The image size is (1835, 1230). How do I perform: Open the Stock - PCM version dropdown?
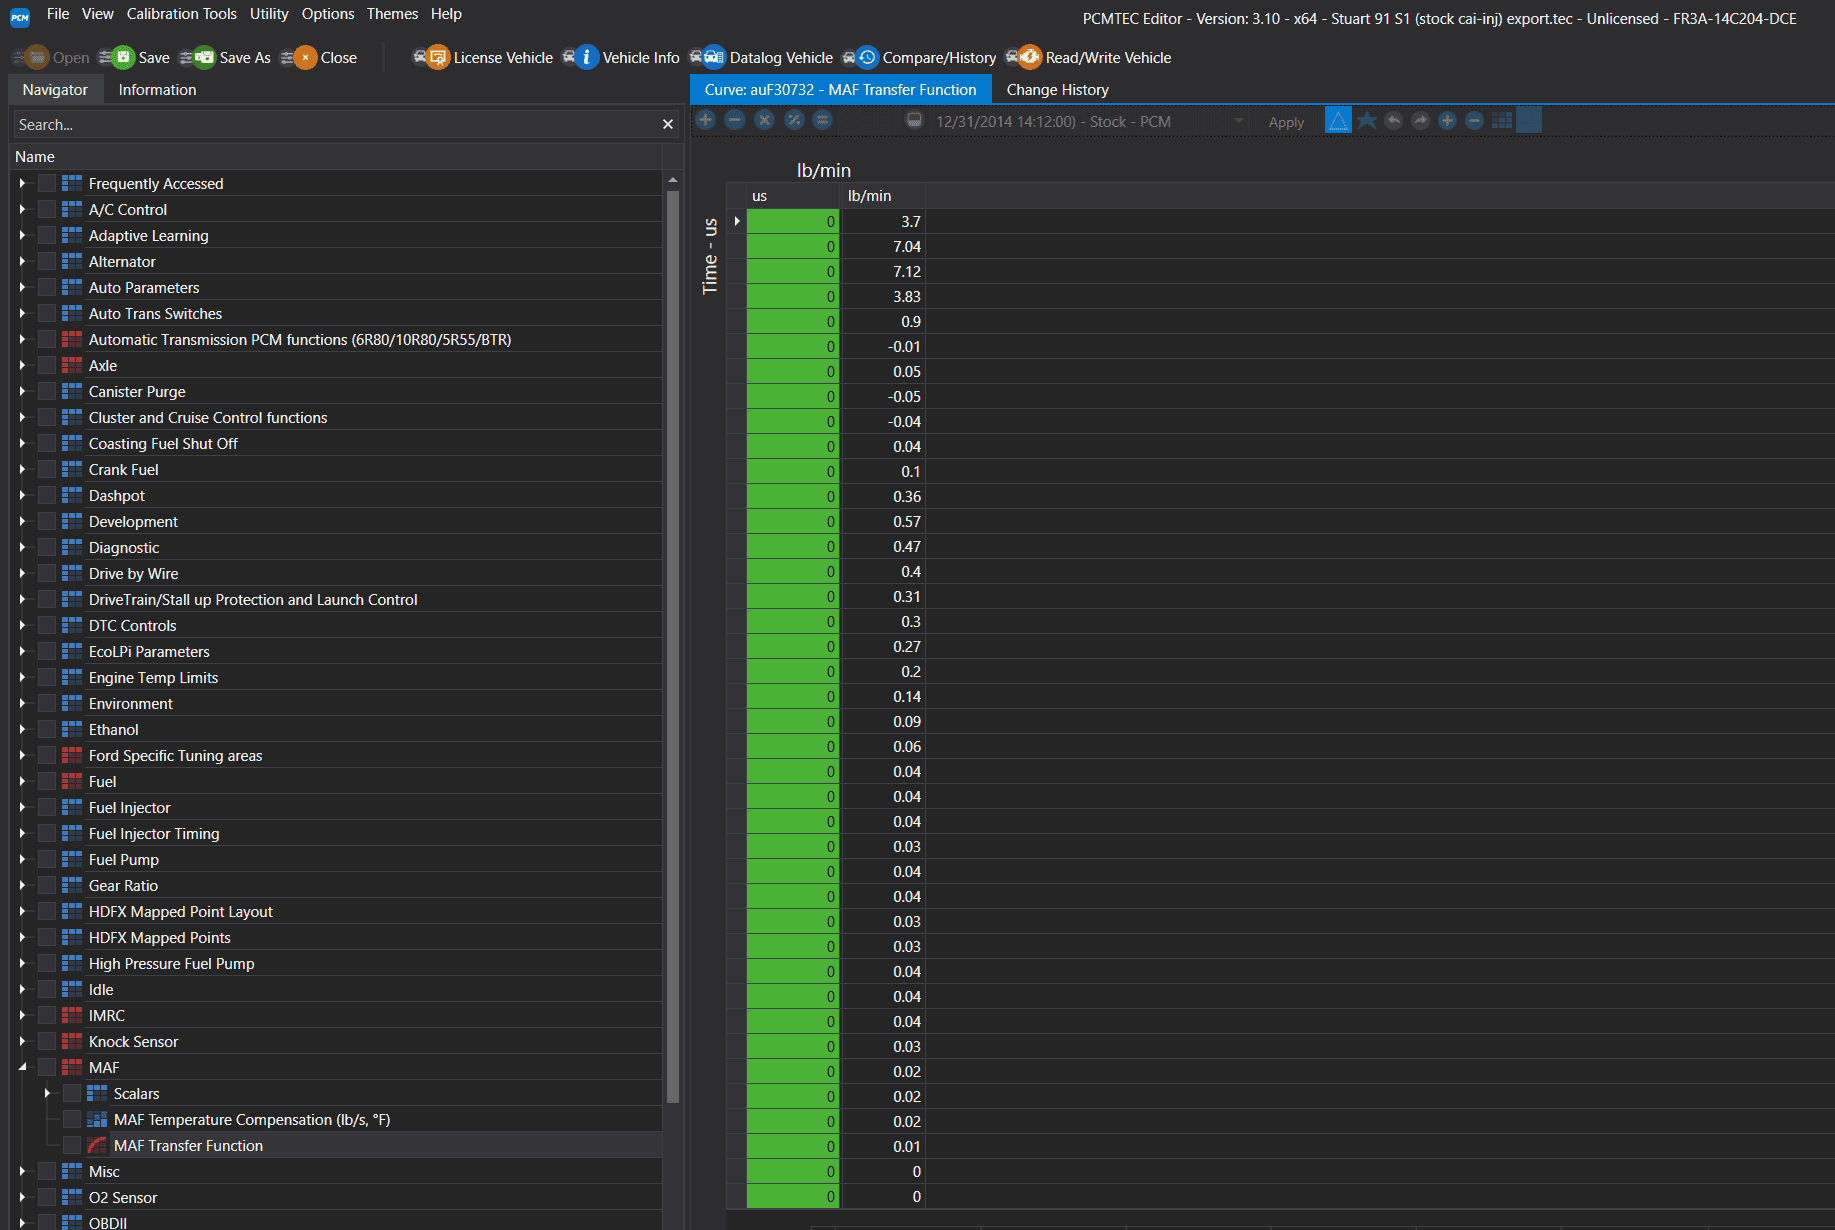1239,121
